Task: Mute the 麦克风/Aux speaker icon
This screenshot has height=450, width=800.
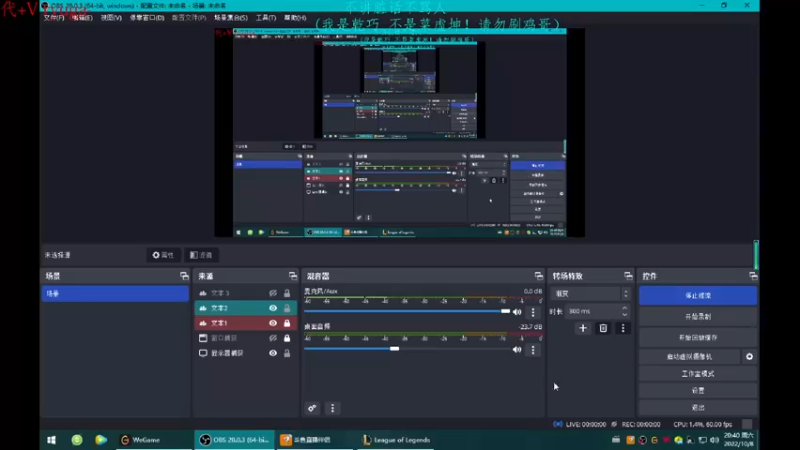Action: pyautogui.click(x=517, y=312)
